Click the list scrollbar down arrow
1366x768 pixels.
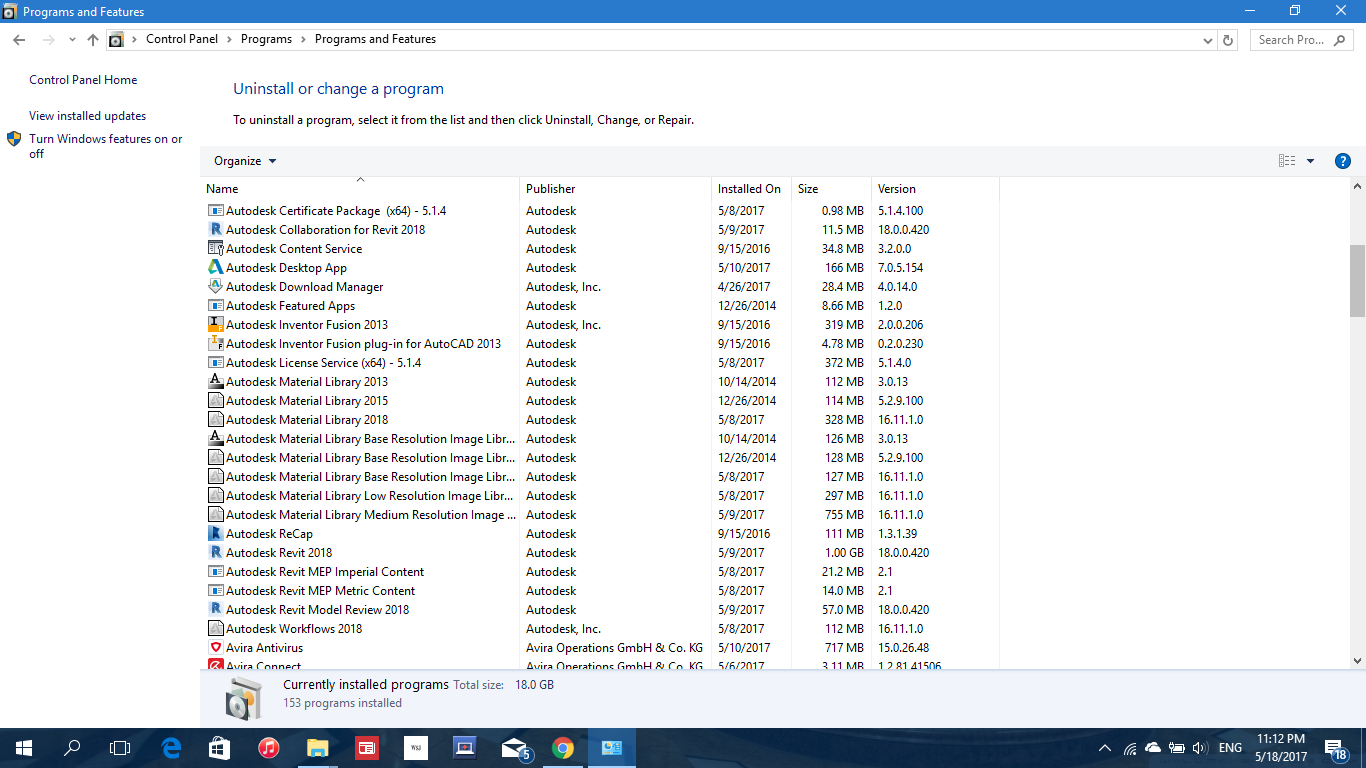[x=1357, y=660]
